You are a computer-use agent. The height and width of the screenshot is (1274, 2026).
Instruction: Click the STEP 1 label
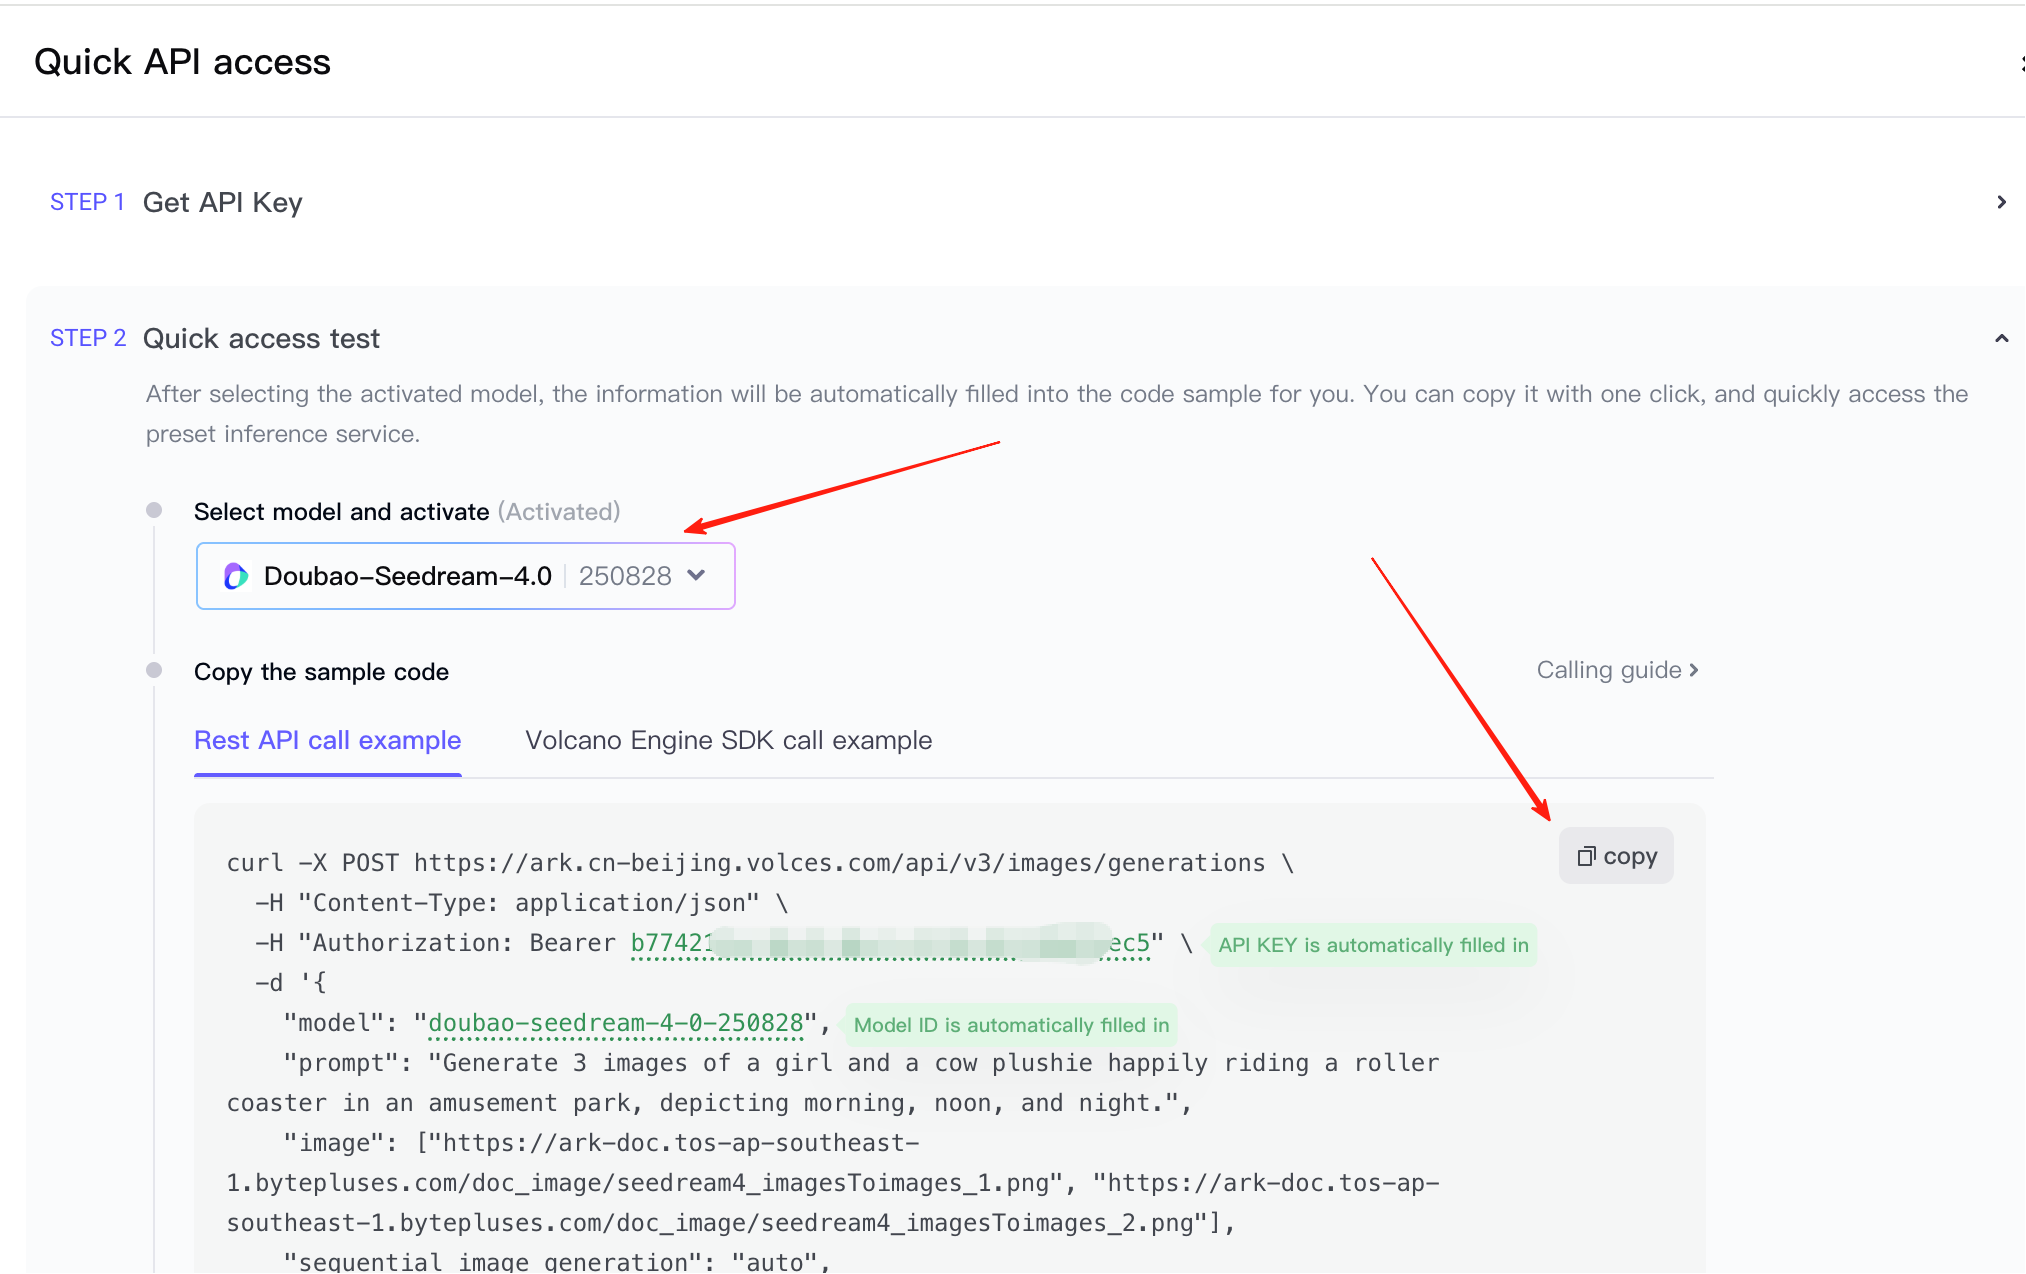[87, 202]
